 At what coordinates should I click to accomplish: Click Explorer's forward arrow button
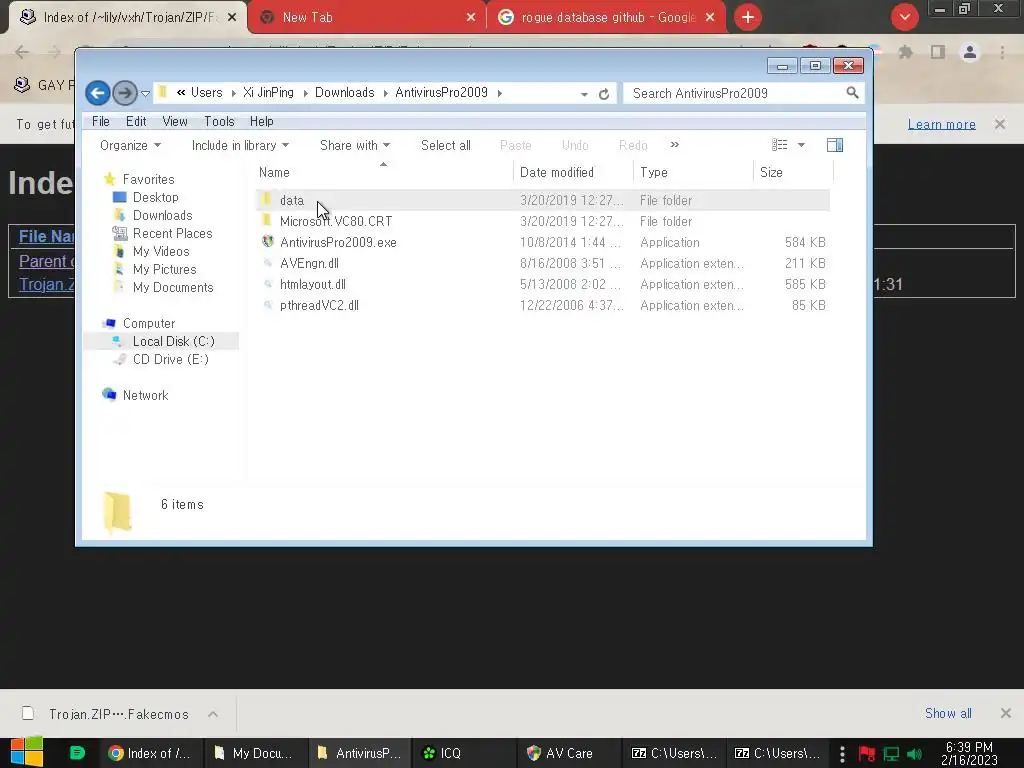tap(124, 93)
